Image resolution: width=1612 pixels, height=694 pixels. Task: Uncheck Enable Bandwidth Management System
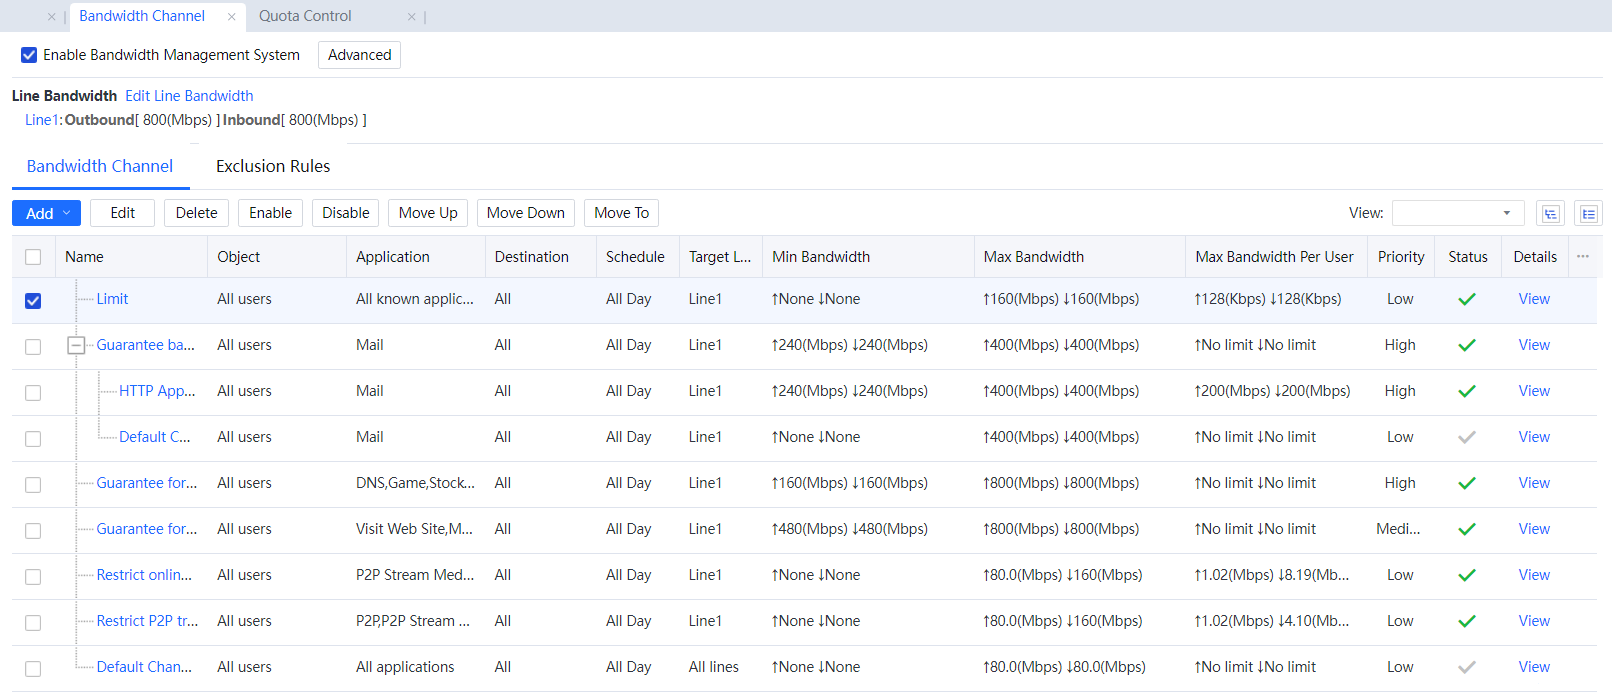coord(29,55)
